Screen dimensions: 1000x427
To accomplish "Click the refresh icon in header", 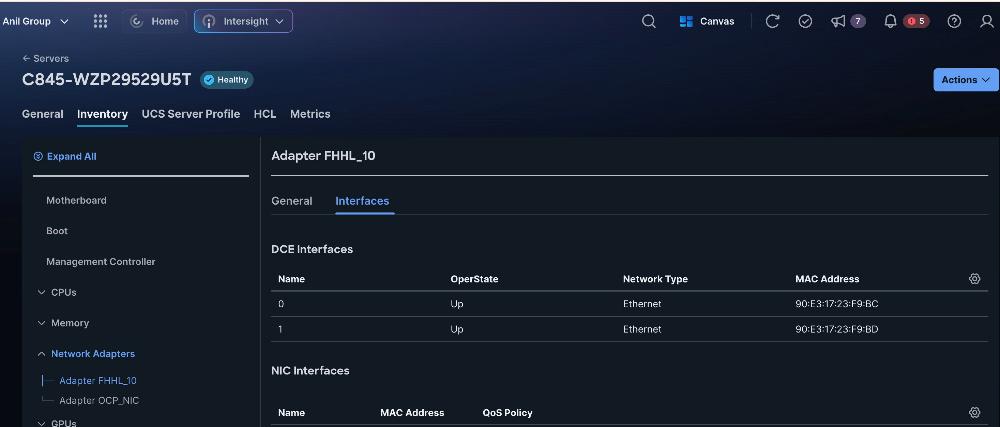I will pyautogui.click(x=772, y=22).
